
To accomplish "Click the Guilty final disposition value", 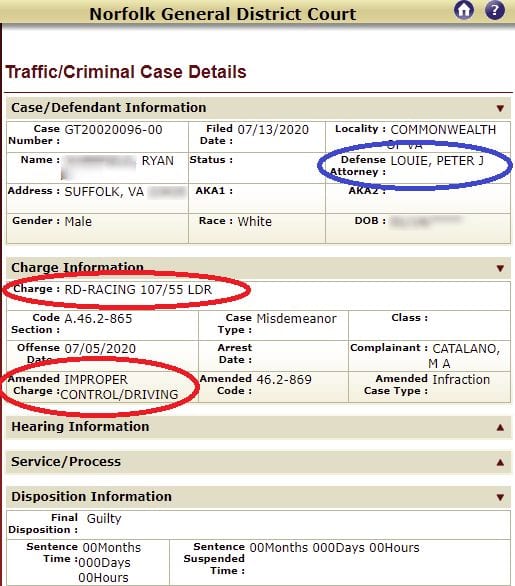I will click(104, 519).
